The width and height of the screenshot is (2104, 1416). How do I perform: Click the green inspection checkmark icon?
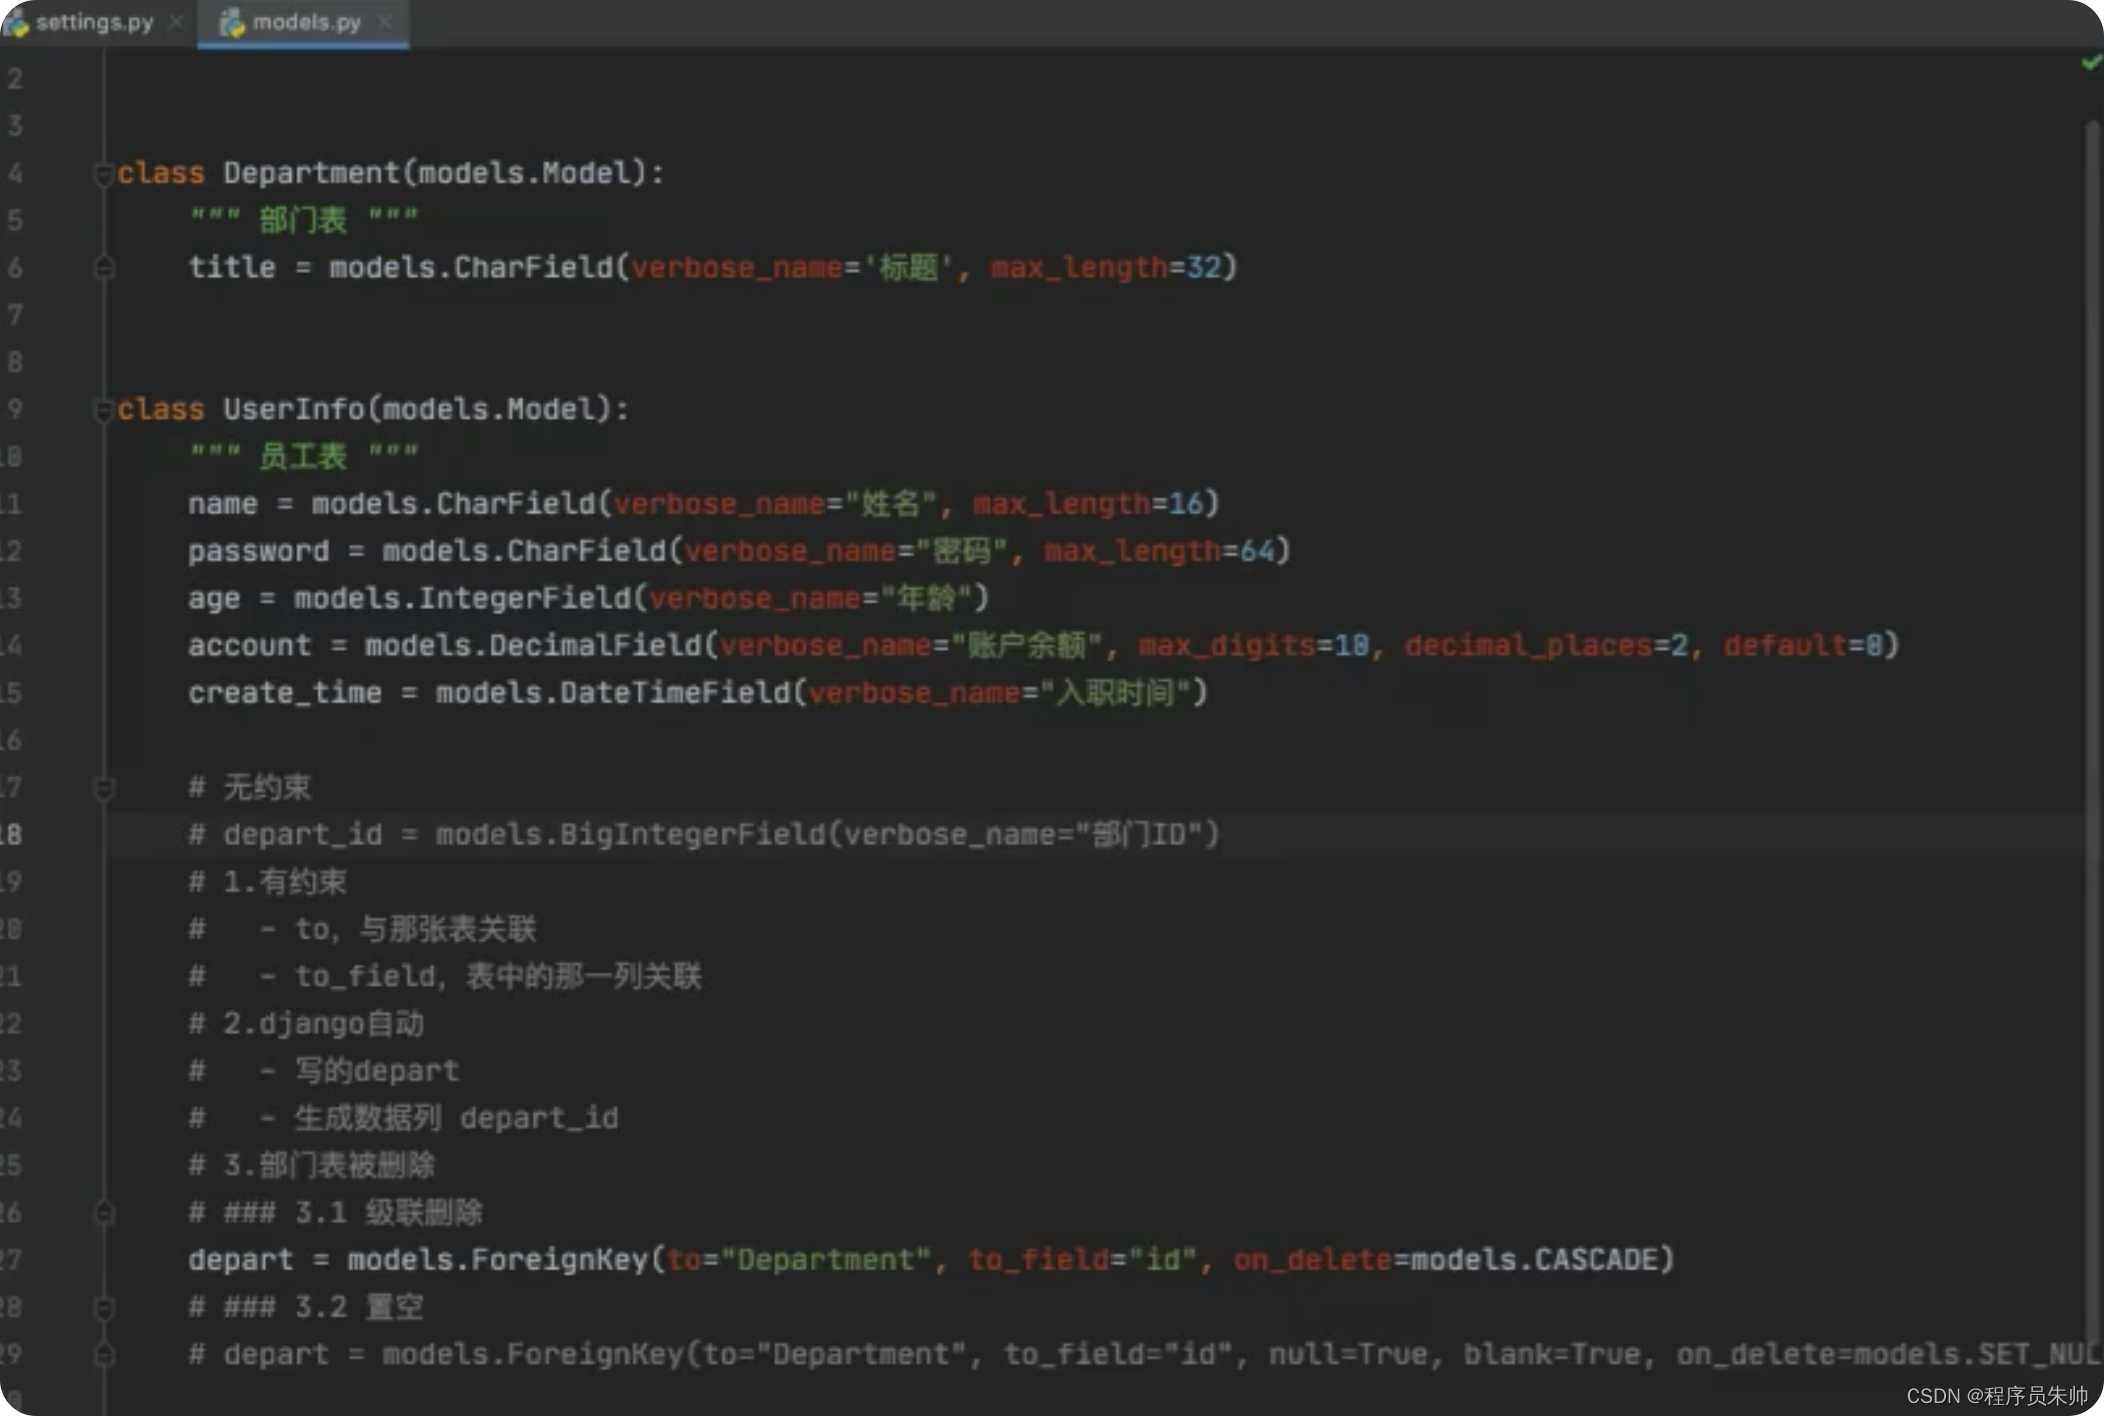[2090, 63]
